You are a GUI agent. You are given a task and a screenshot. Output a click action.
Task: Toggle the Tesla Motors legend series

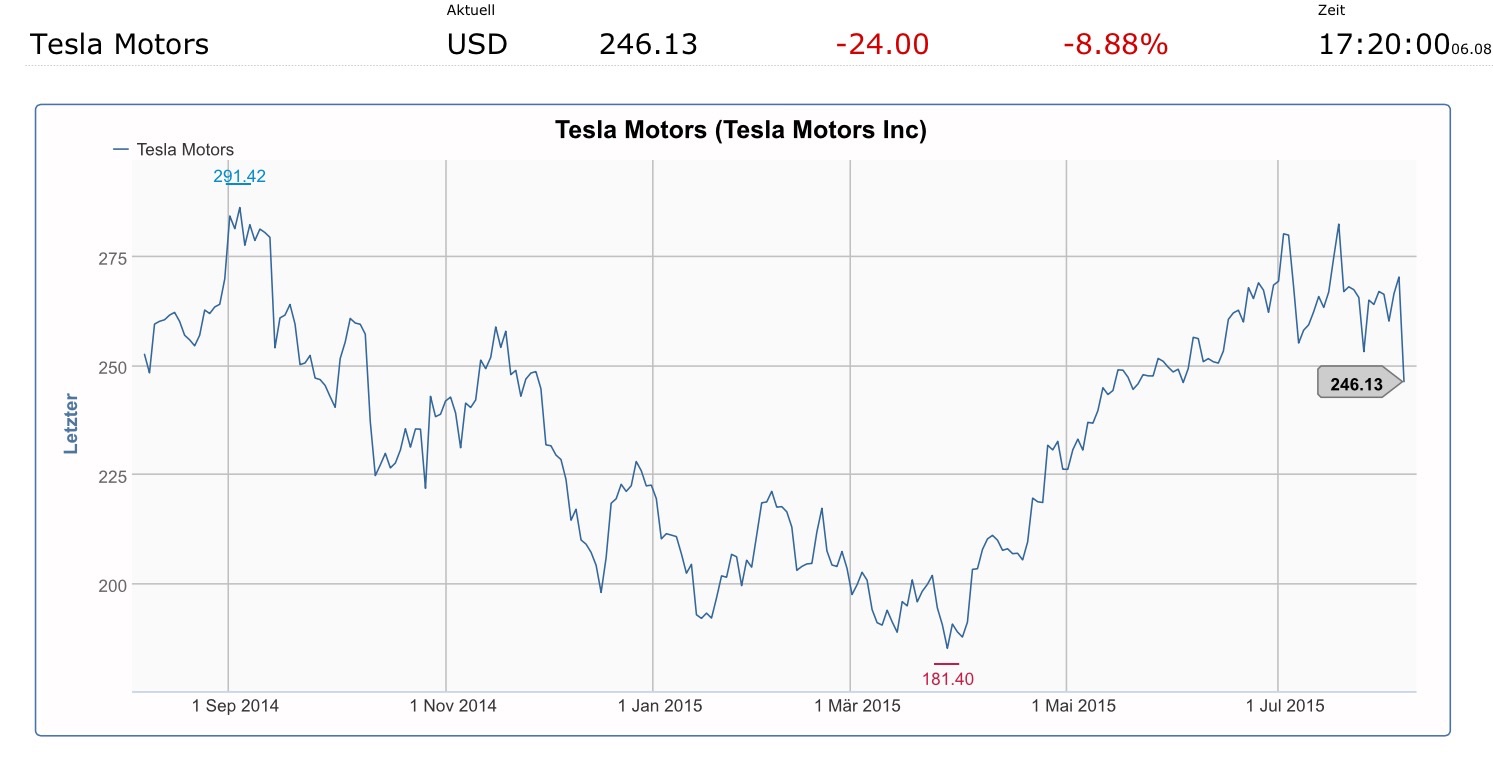(184, 150)
